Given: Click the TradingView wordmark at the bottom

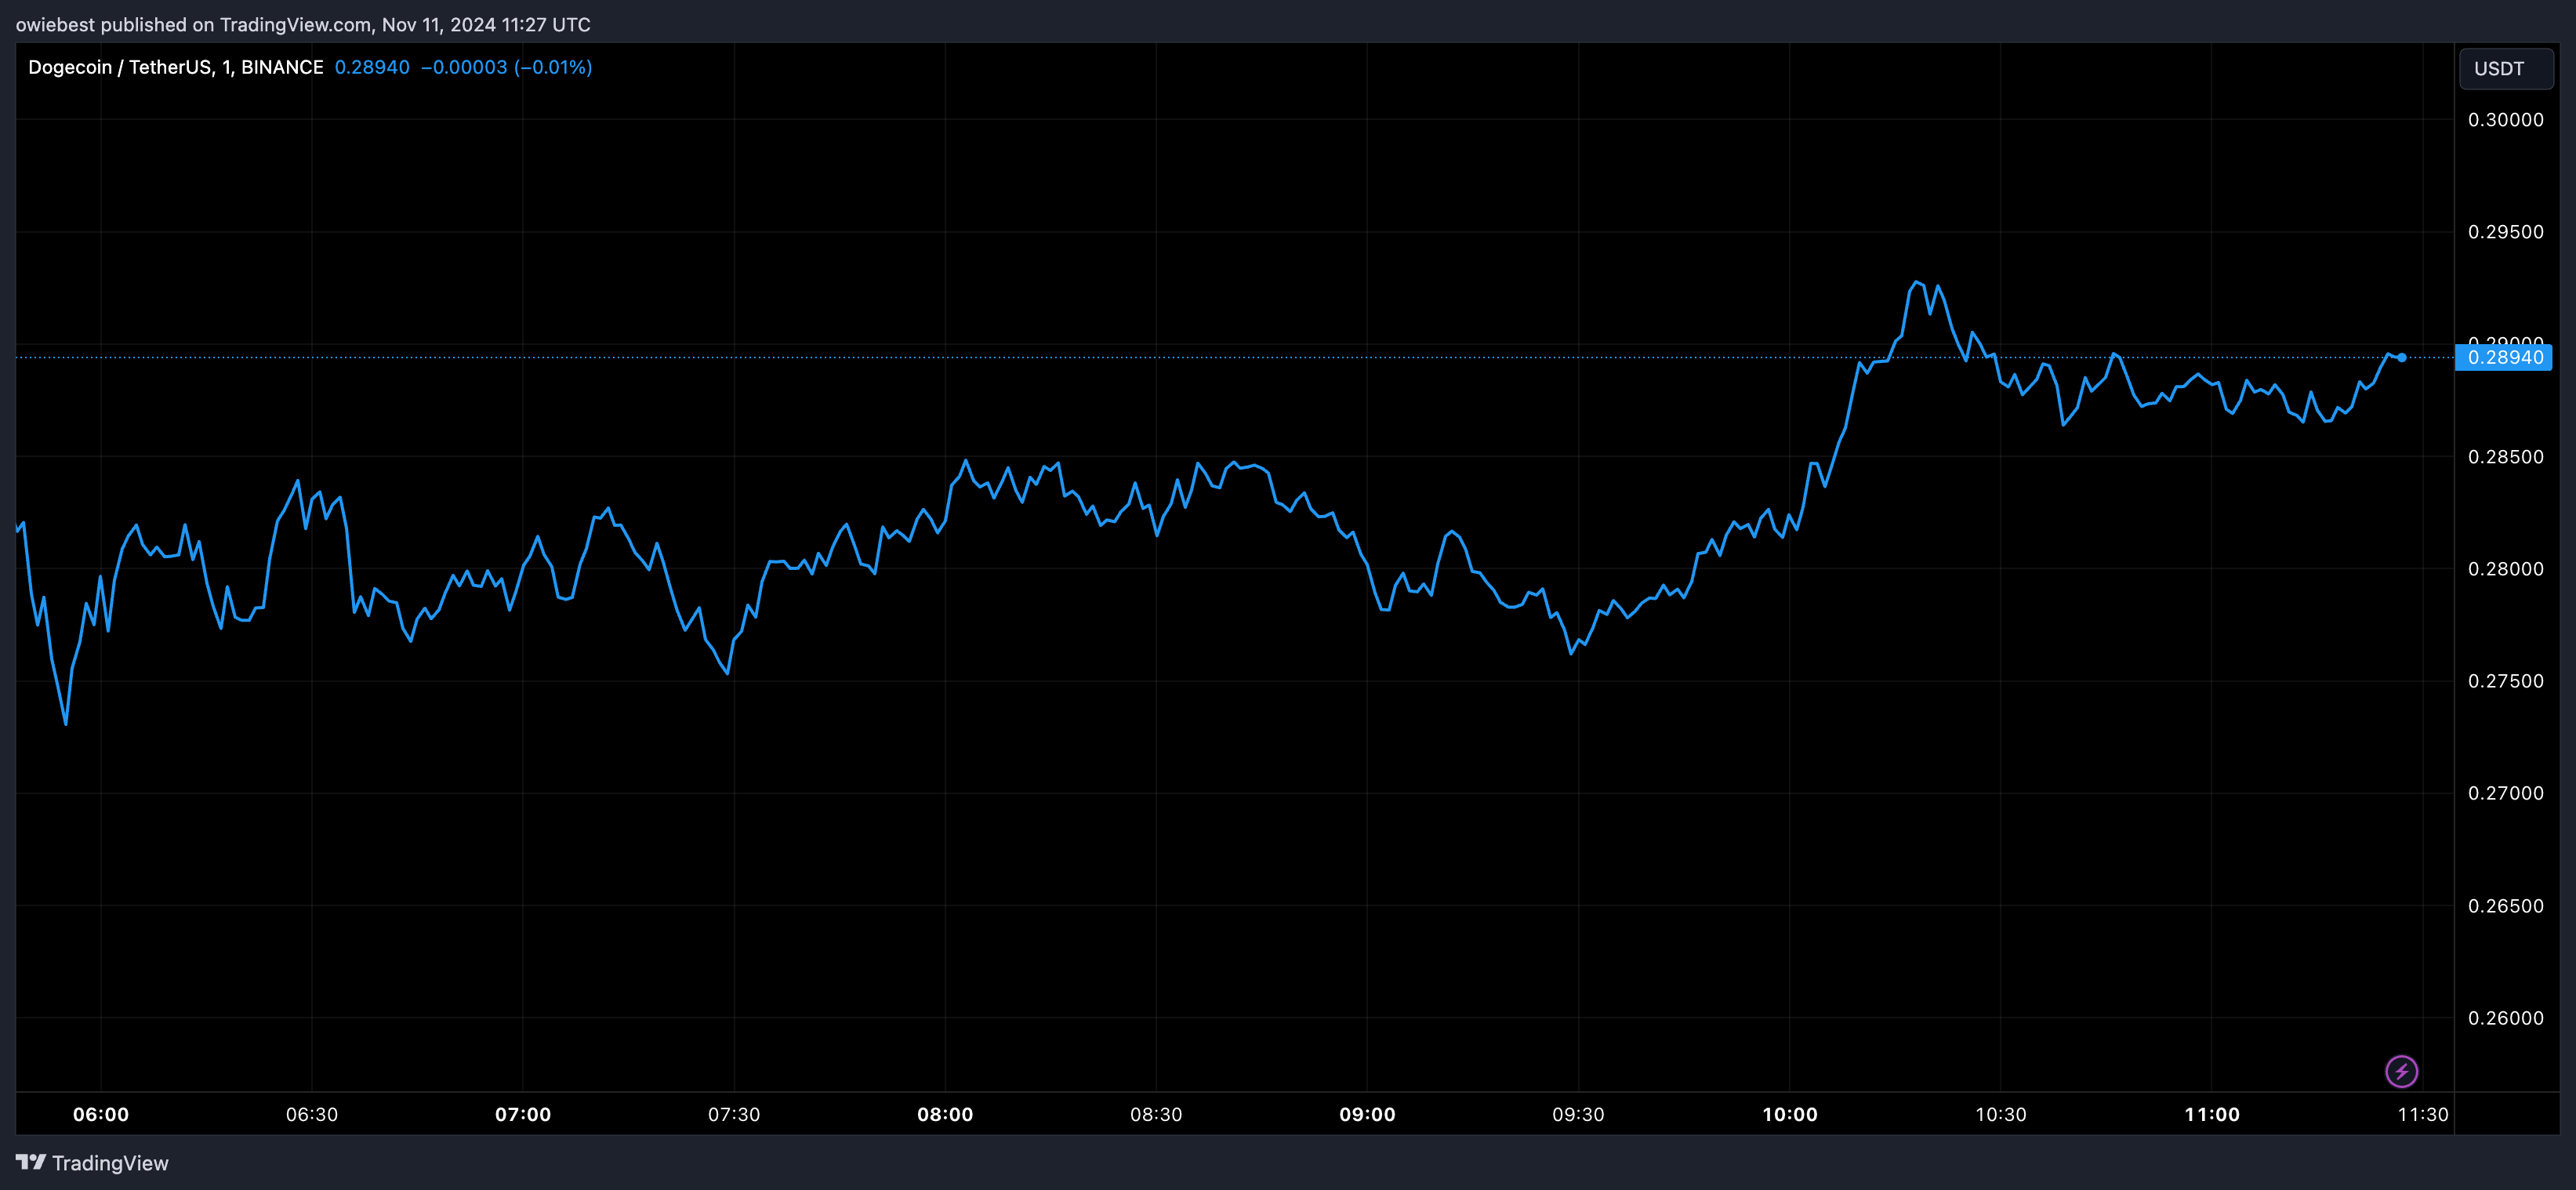Looking at the screenshot, I should pos(110,1163).
